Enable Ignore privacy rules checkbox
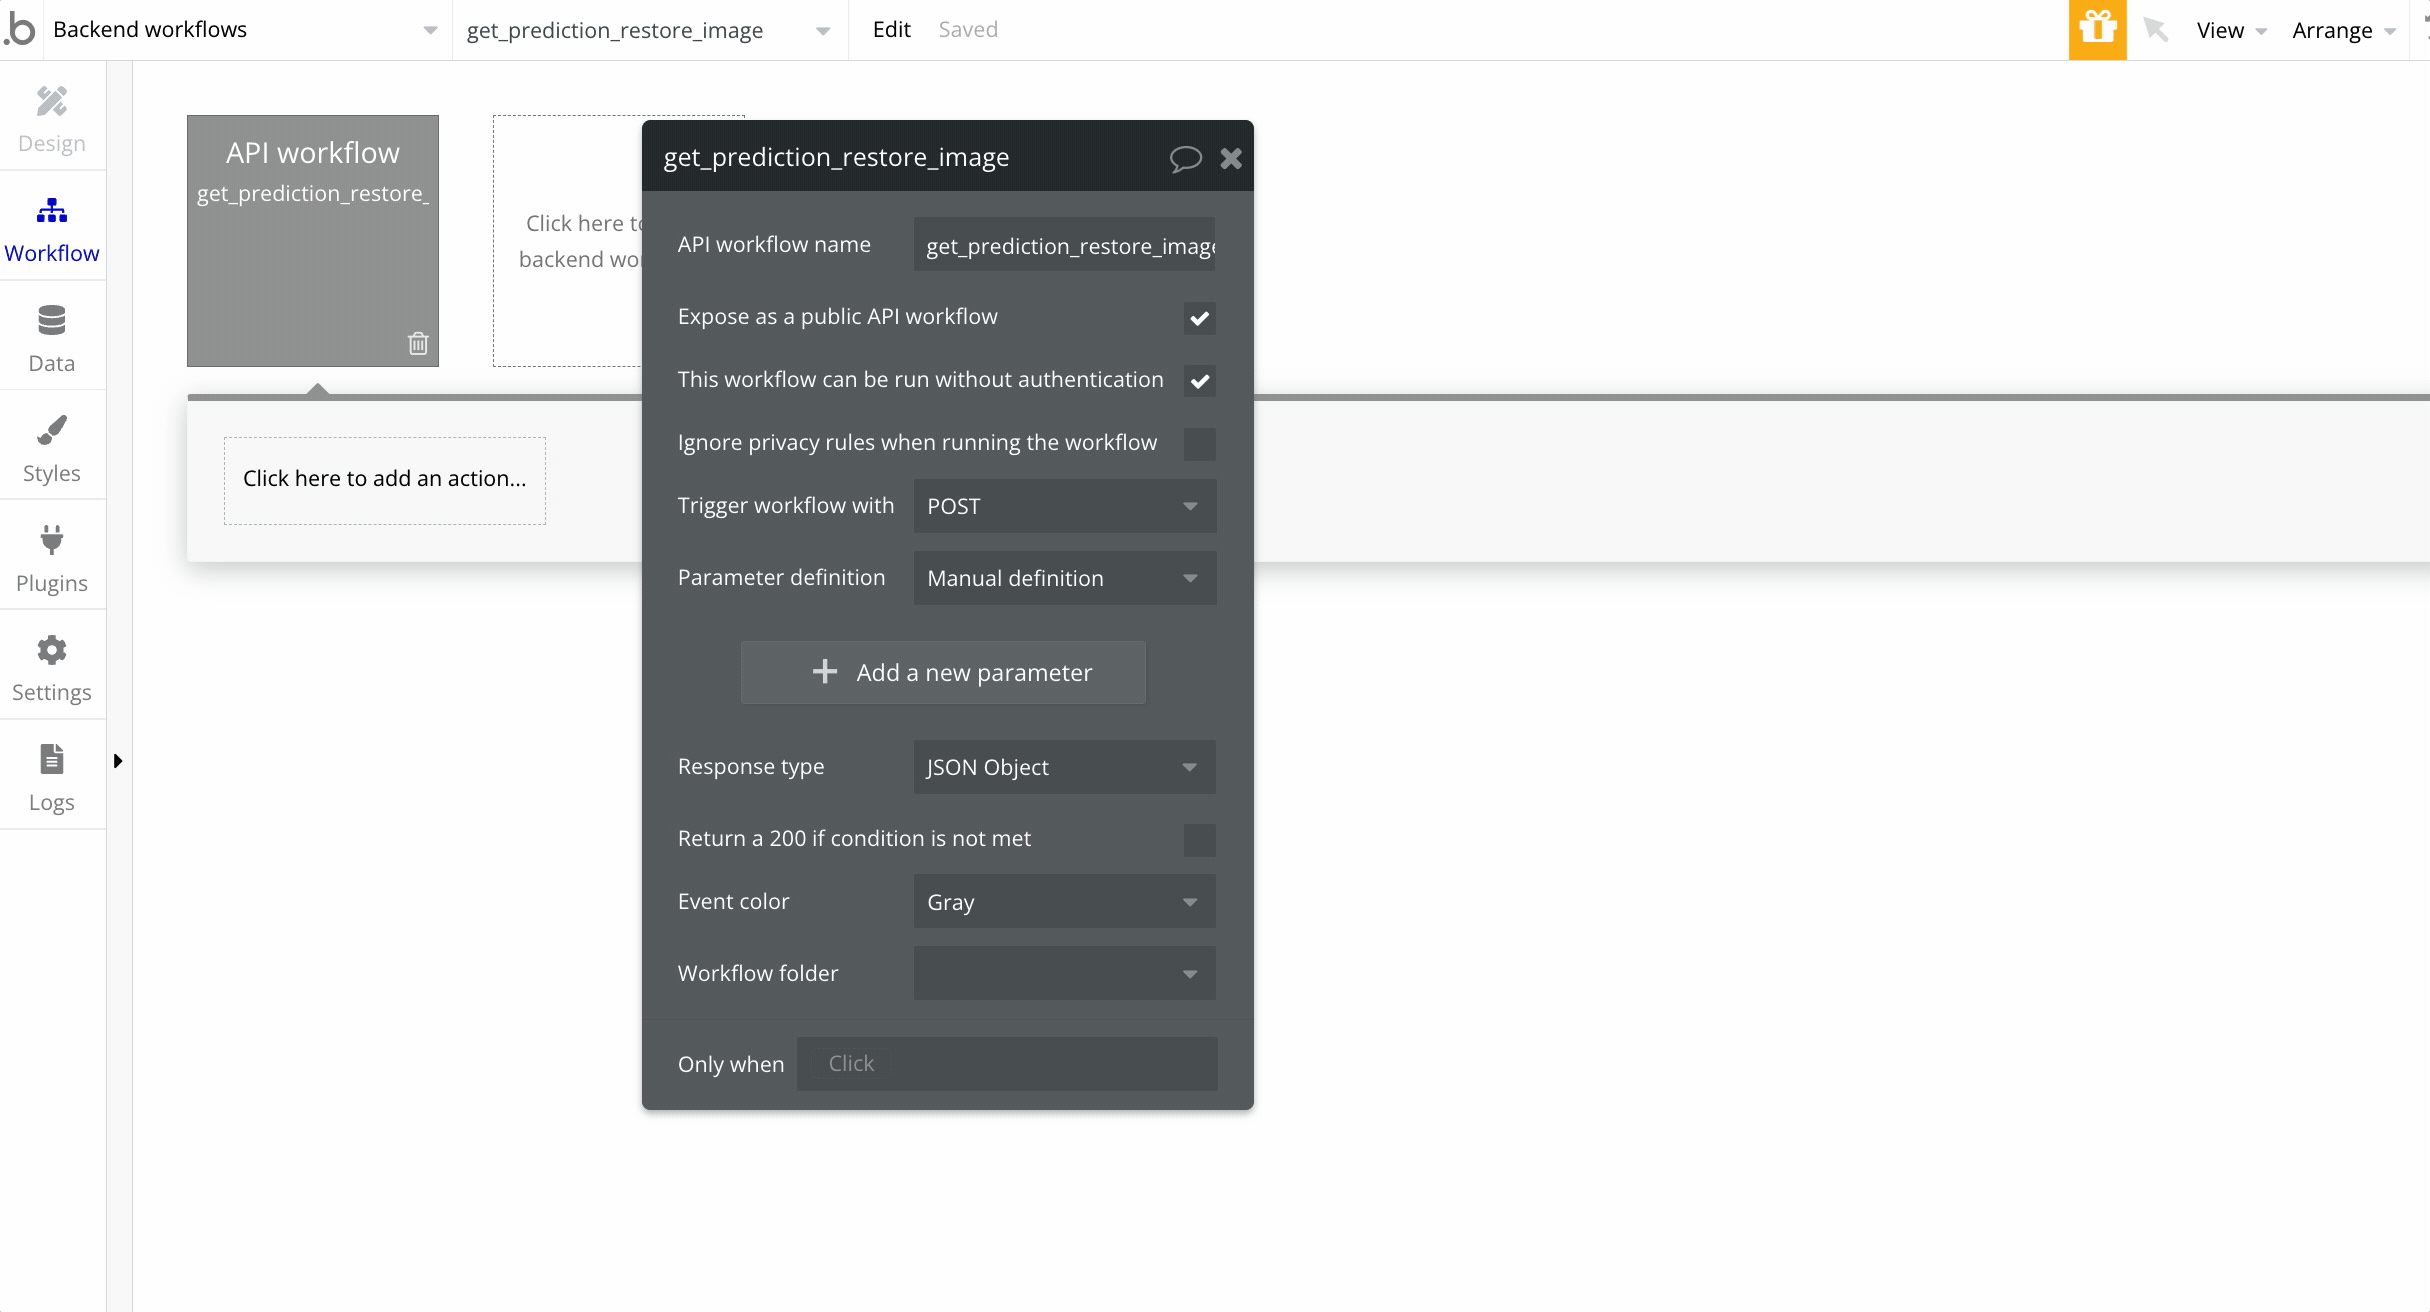The height and width of the screenshot is (1312, 2430). point(1199,444)
